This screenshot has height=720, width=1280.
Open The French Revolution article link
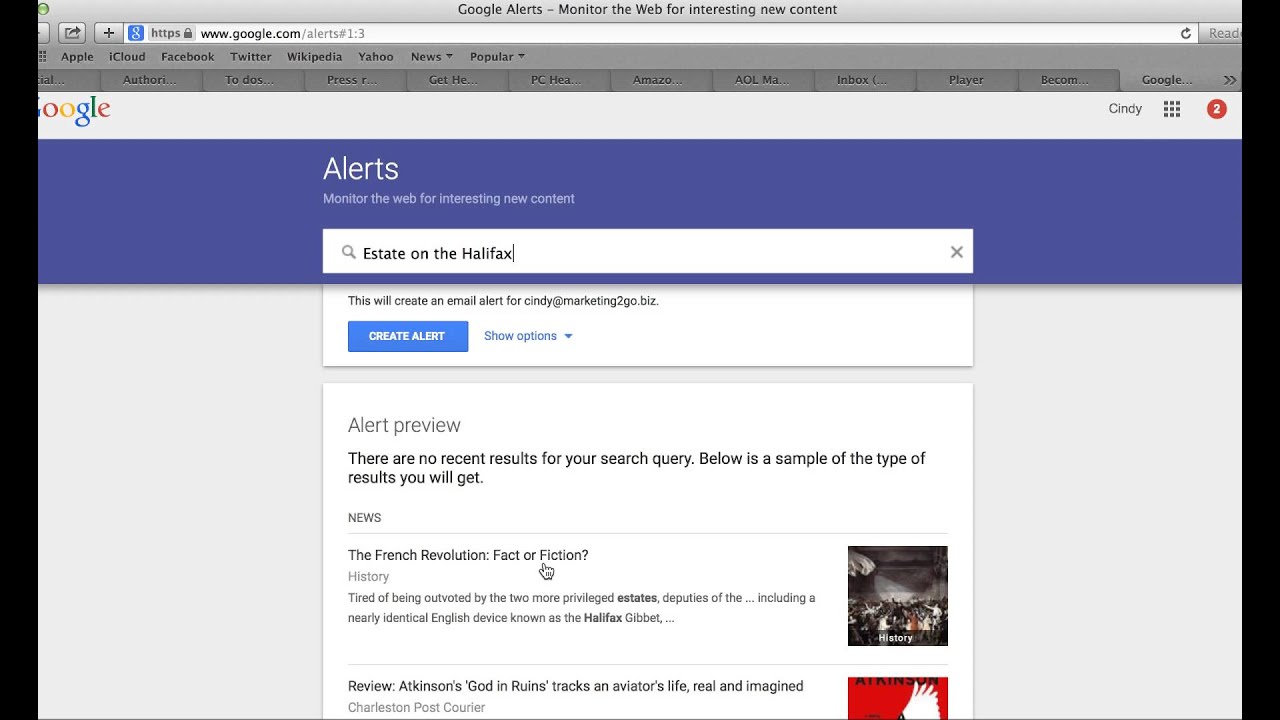468,555
